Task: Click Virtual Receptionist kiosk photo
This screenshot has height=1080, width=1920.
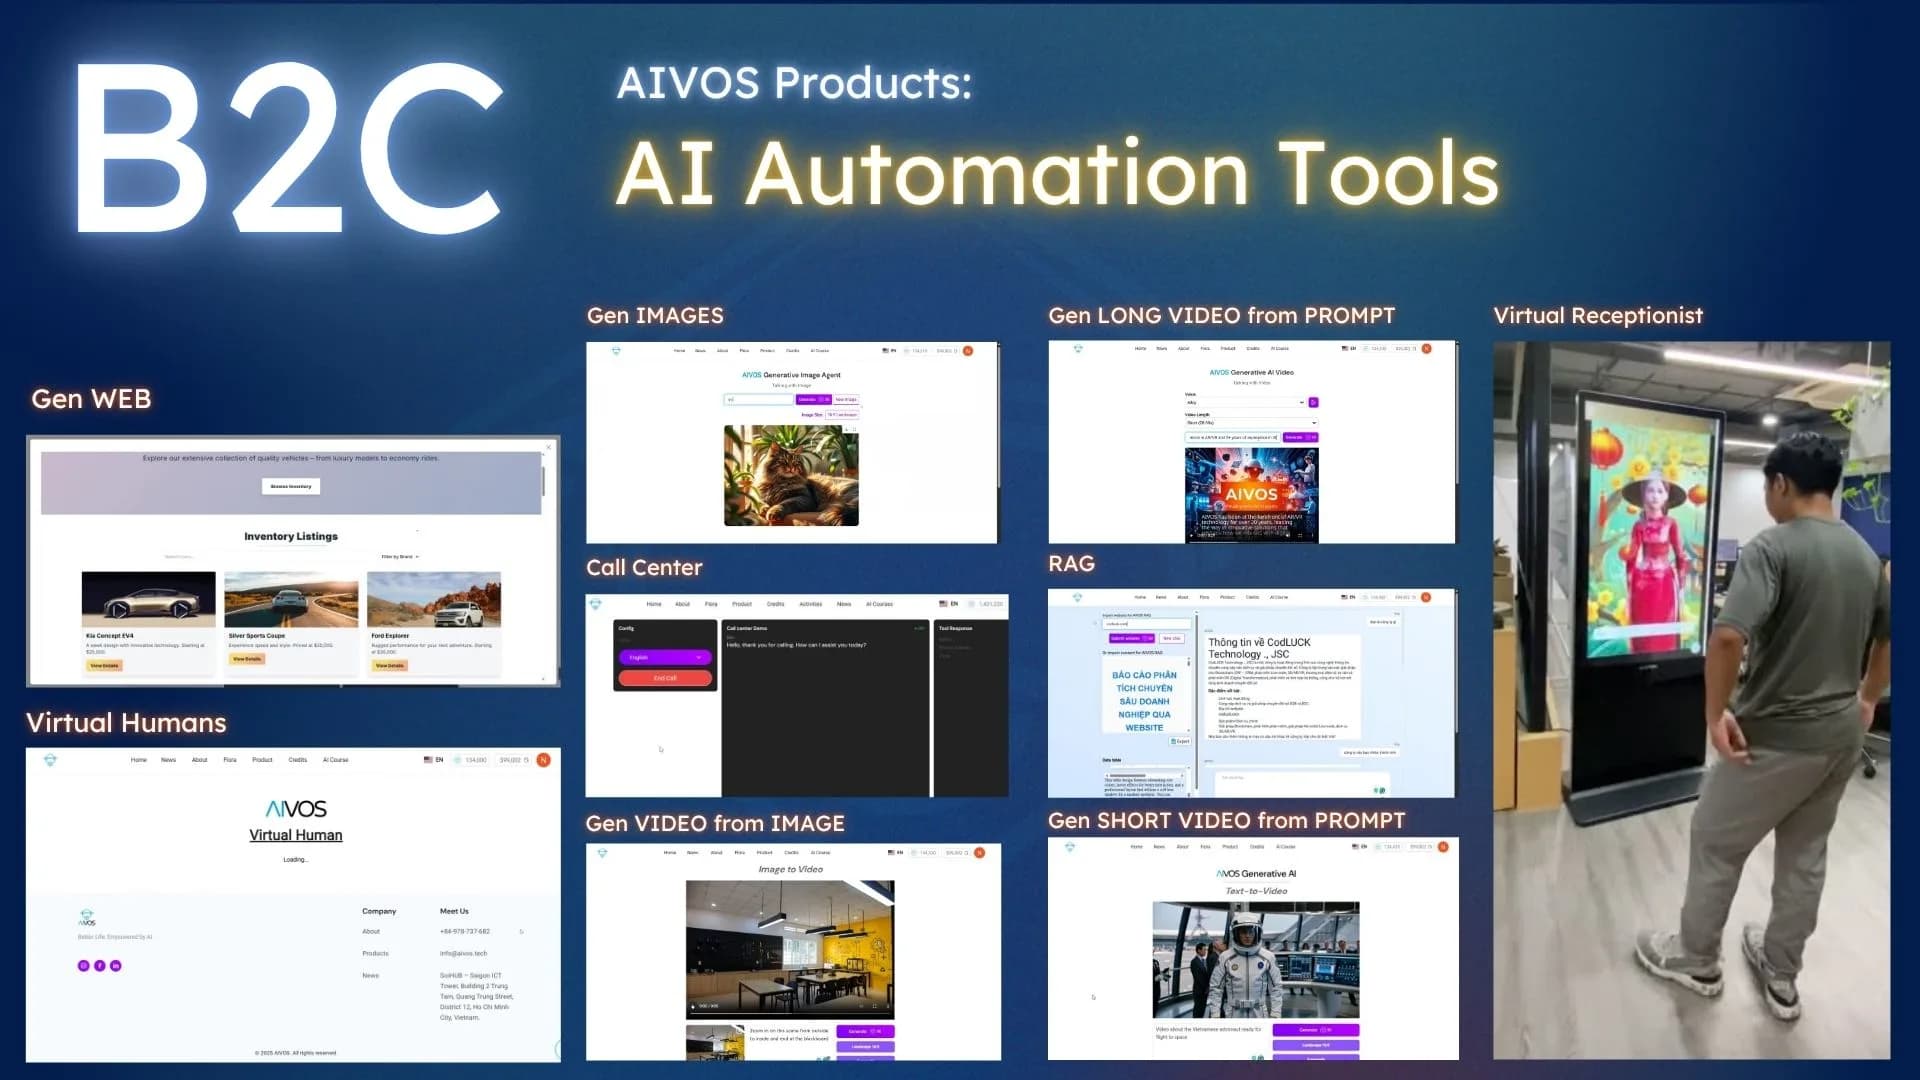Action: point(1691,700)
